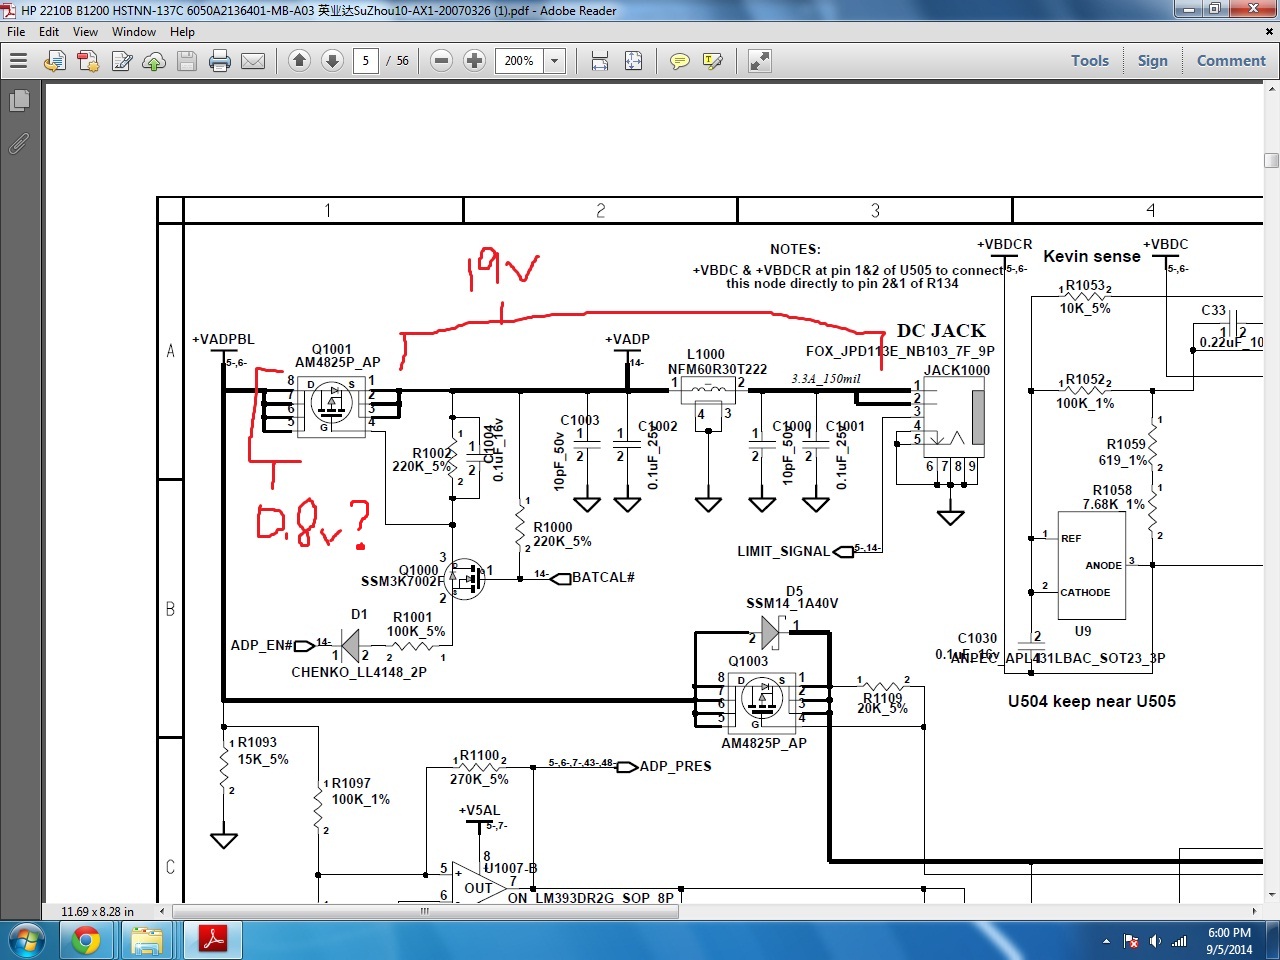Click the page number field

click(x=366, y=61)
